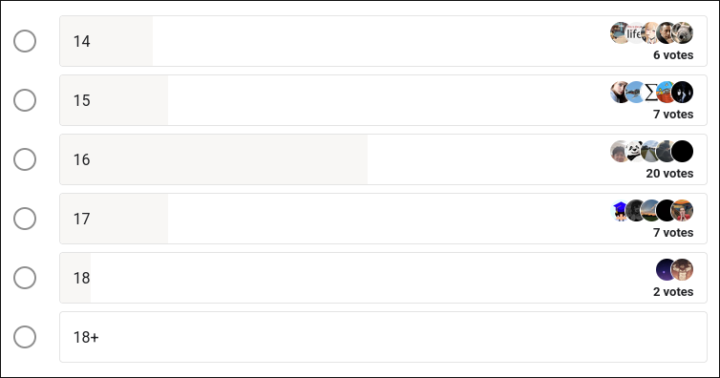Image resolution: width=720 pixels, height=378 pixels.
Task: Choose the radio button for option 15
Action: (25, 101)
